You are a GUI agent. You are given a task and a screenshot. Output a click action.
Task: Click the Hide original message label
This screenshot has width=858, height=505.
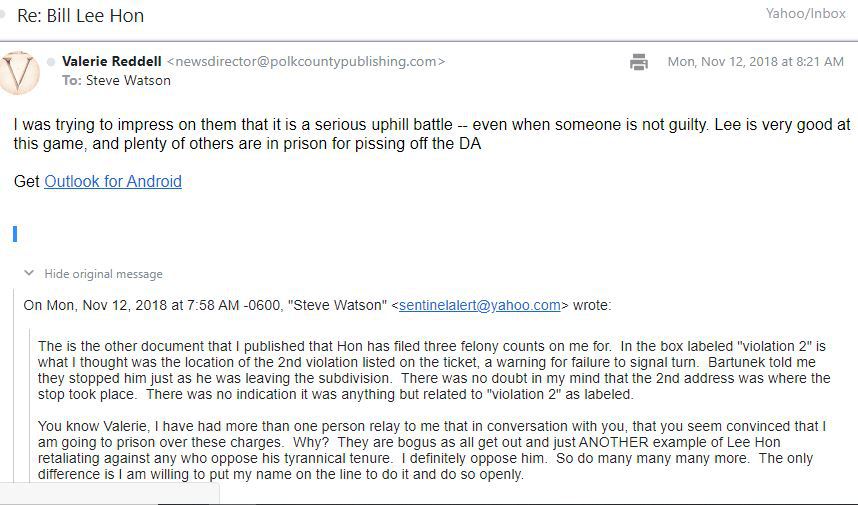pyautogui.click(x=103, y=274)
